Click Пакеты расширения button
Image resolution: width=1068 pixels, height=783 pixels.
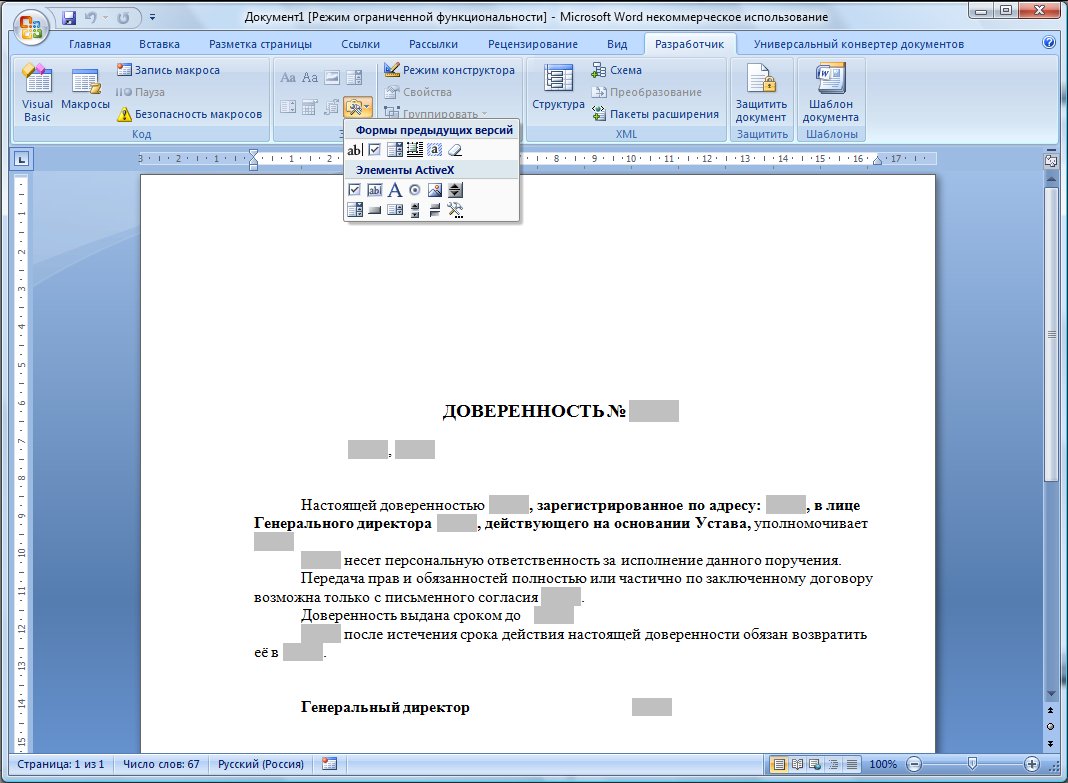coord(656,114)
